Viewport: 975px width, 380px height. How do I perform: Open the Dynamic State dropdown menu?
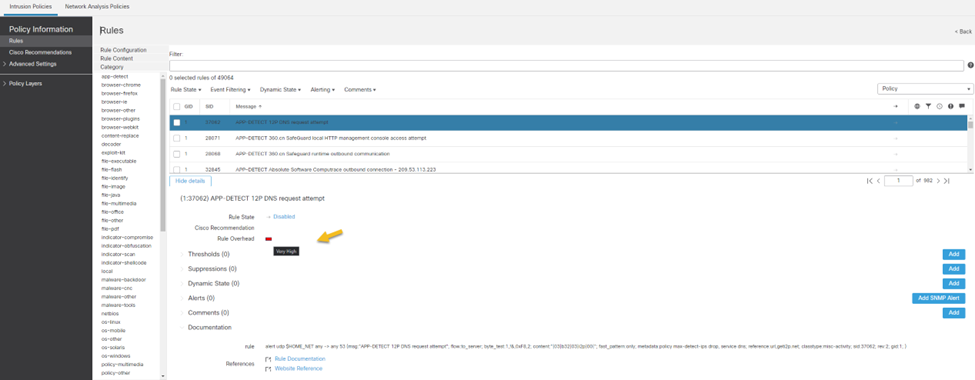tap(280, 90)
